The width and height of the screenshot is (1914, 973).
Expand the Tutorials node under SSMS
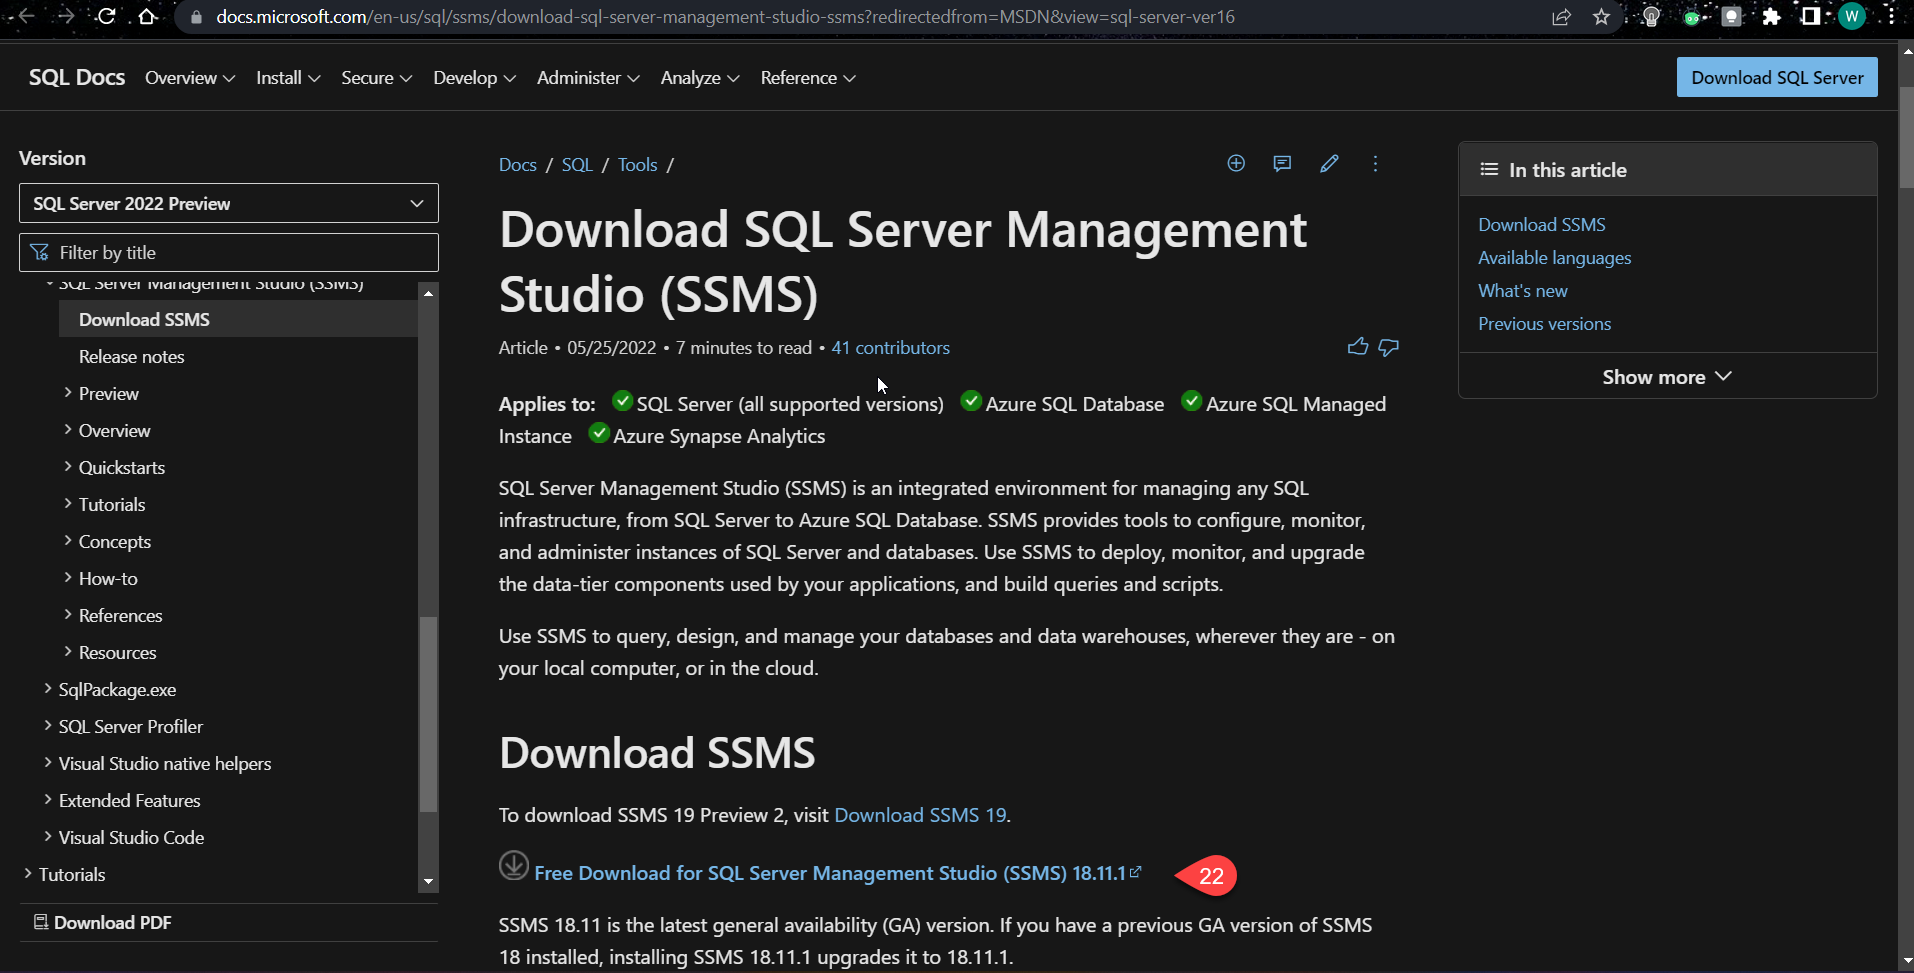(x=68, y=504)
